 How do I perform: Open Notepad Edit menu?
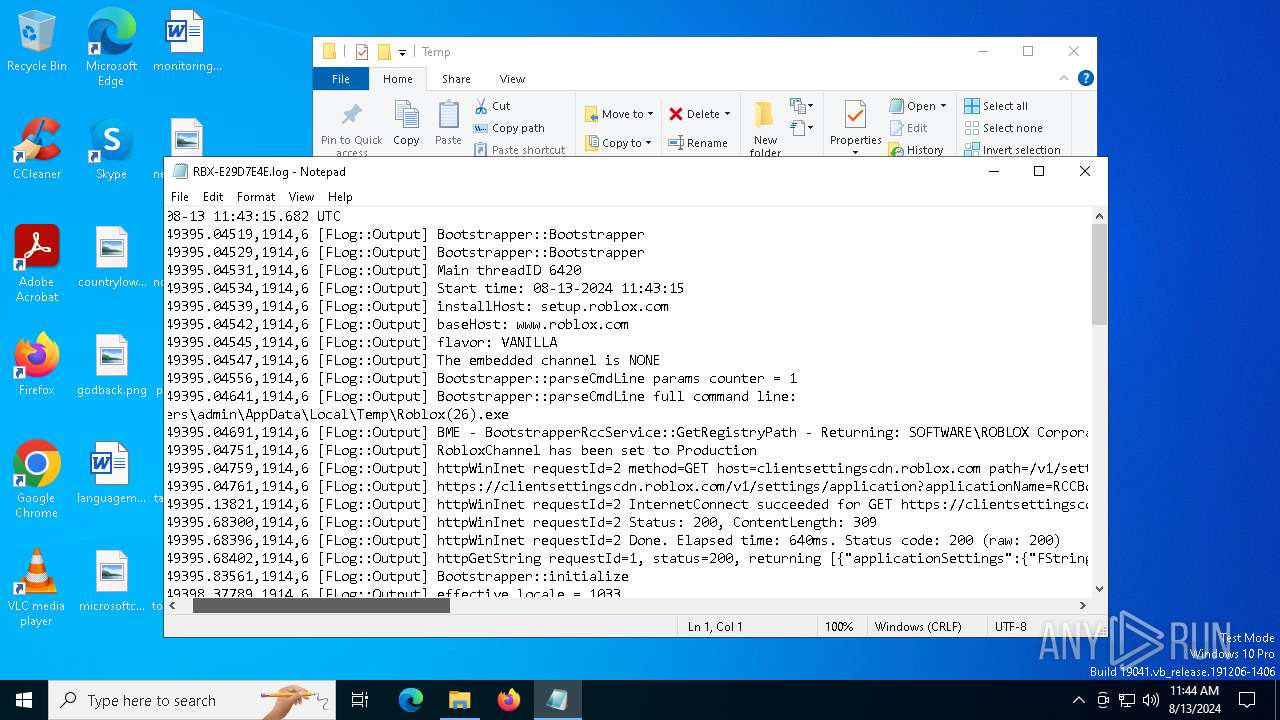(x=213, y=197)
